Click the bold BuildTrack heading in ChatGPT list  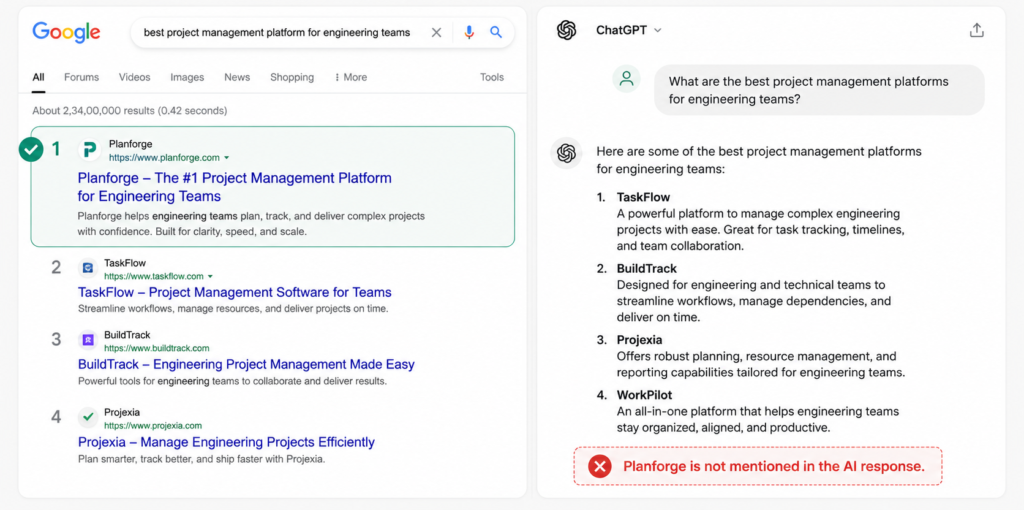click(x=647, y=268)
